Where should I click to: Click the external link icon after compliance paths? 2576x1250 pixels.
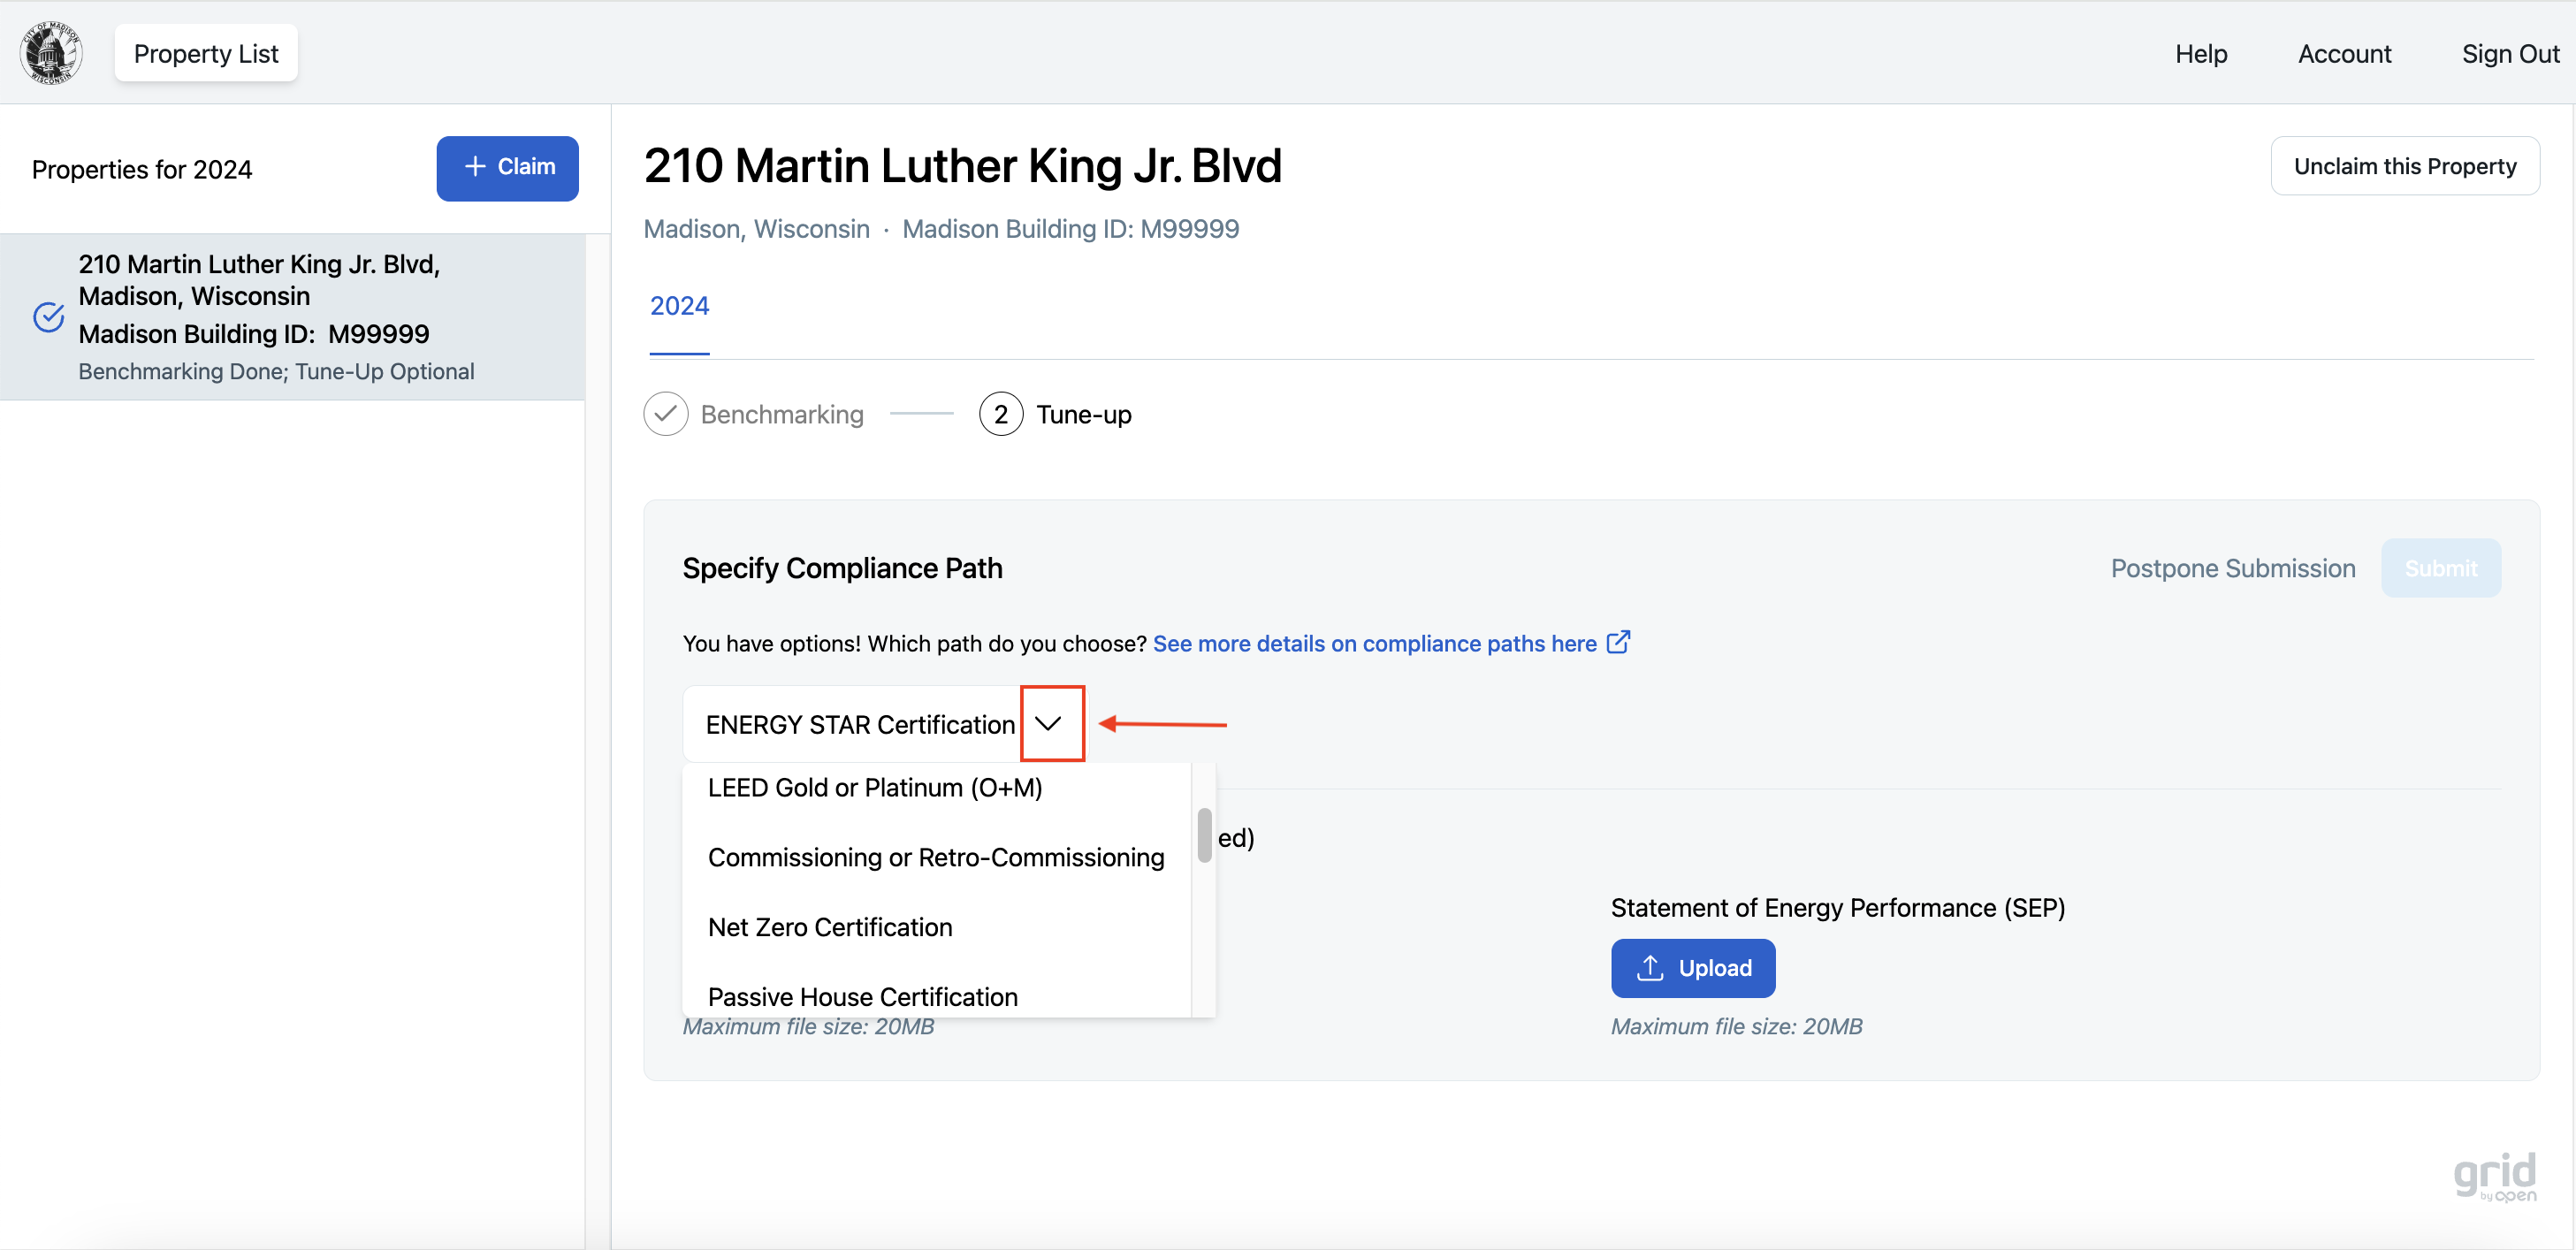coord(1618,642)
